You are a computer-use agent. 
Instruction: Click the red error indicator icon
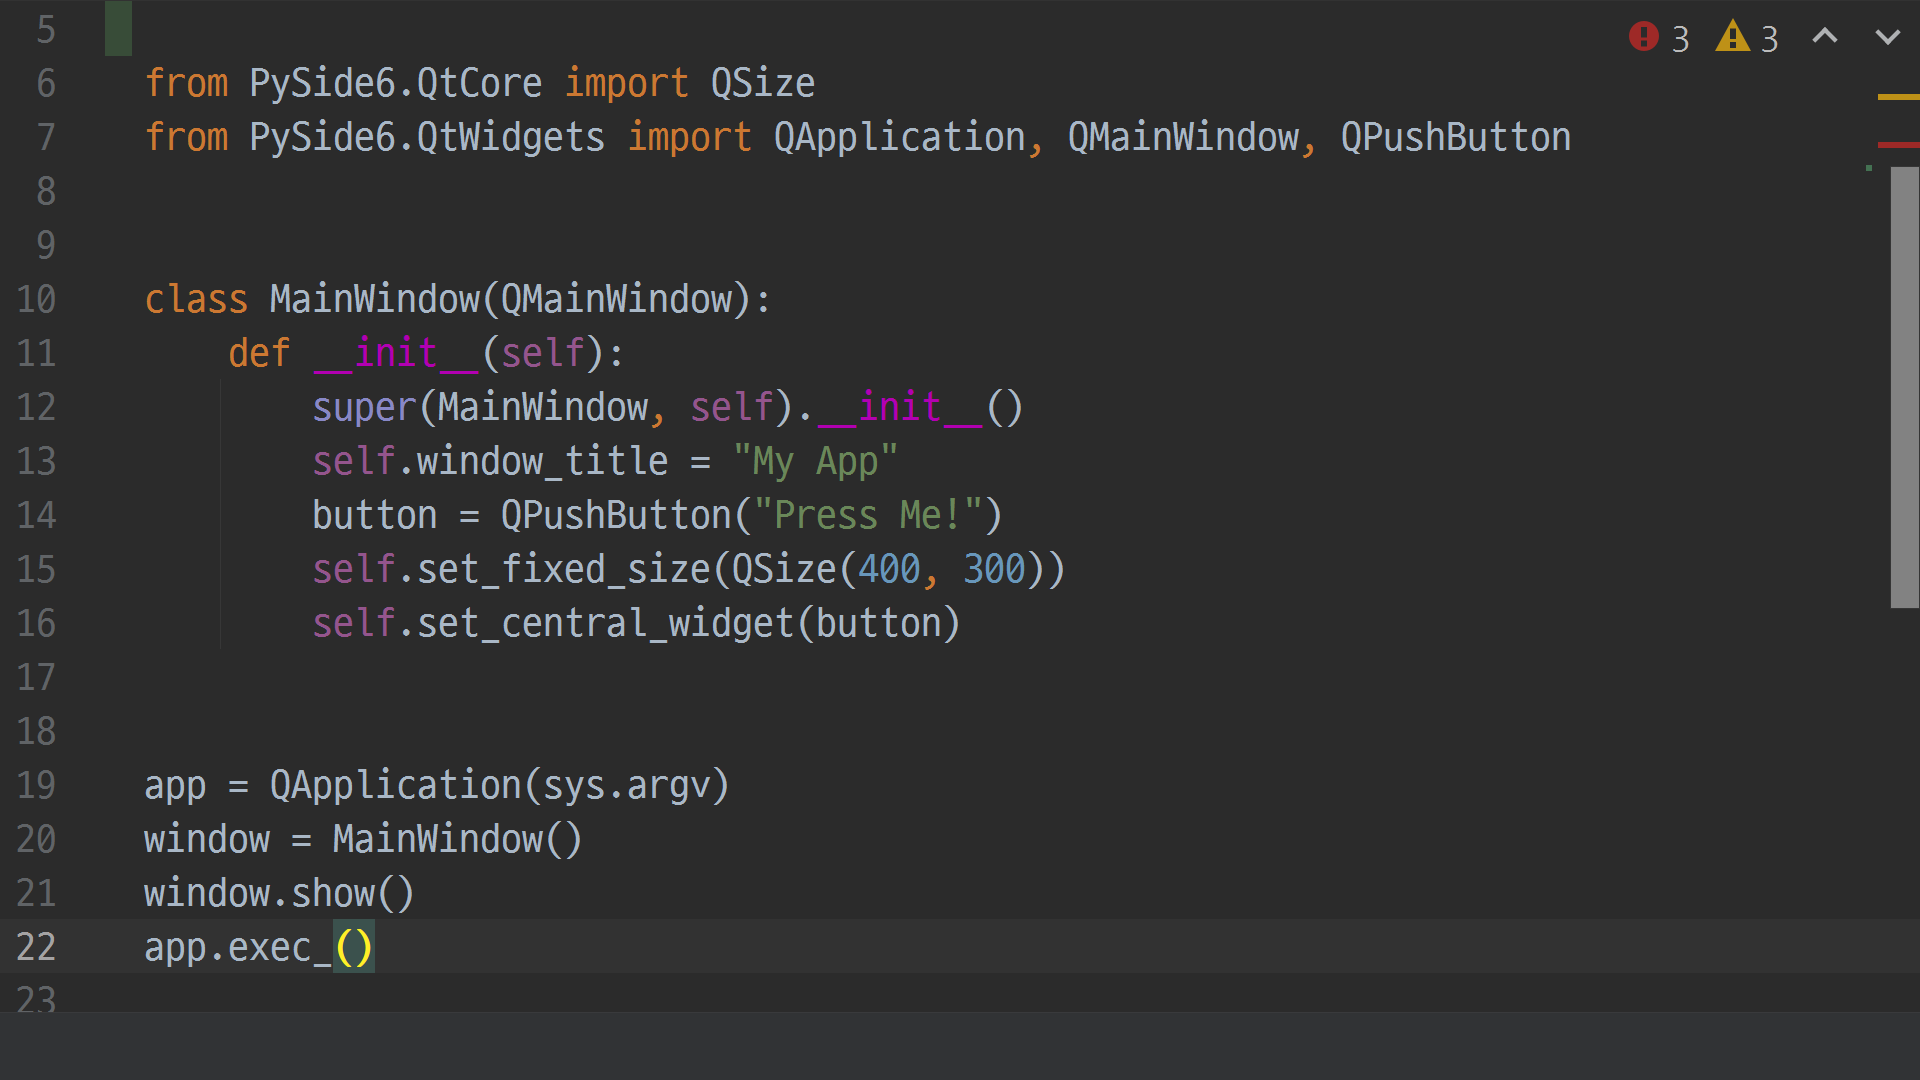pos(1643,37)
